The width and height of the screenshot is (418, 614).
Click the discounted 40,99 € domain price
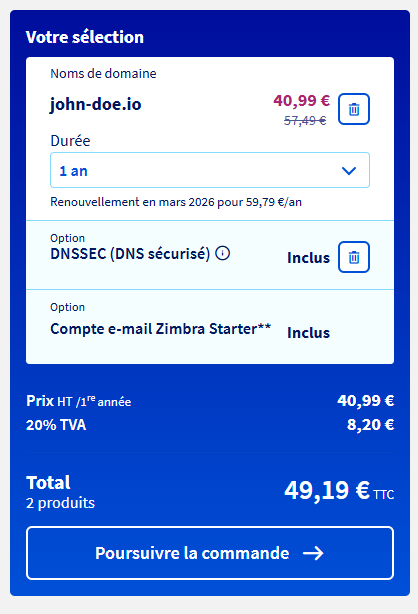[302, 101]
